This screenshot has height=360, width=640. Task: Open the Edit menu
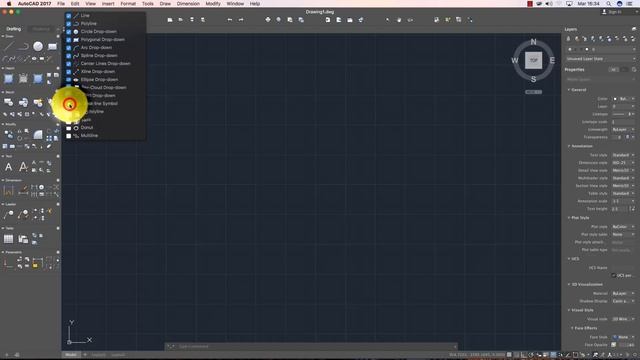pos(75,4)
